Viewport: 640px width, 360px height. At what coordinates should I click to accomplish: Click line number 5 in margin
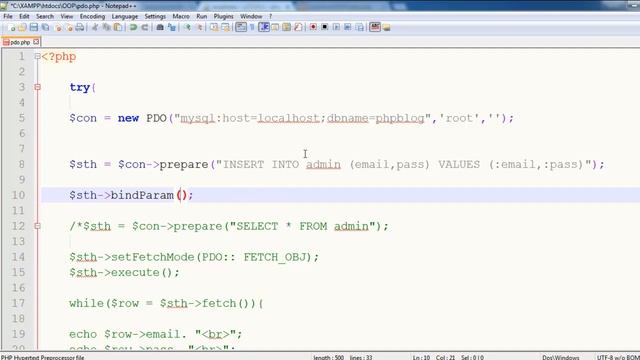coord(22,118)
